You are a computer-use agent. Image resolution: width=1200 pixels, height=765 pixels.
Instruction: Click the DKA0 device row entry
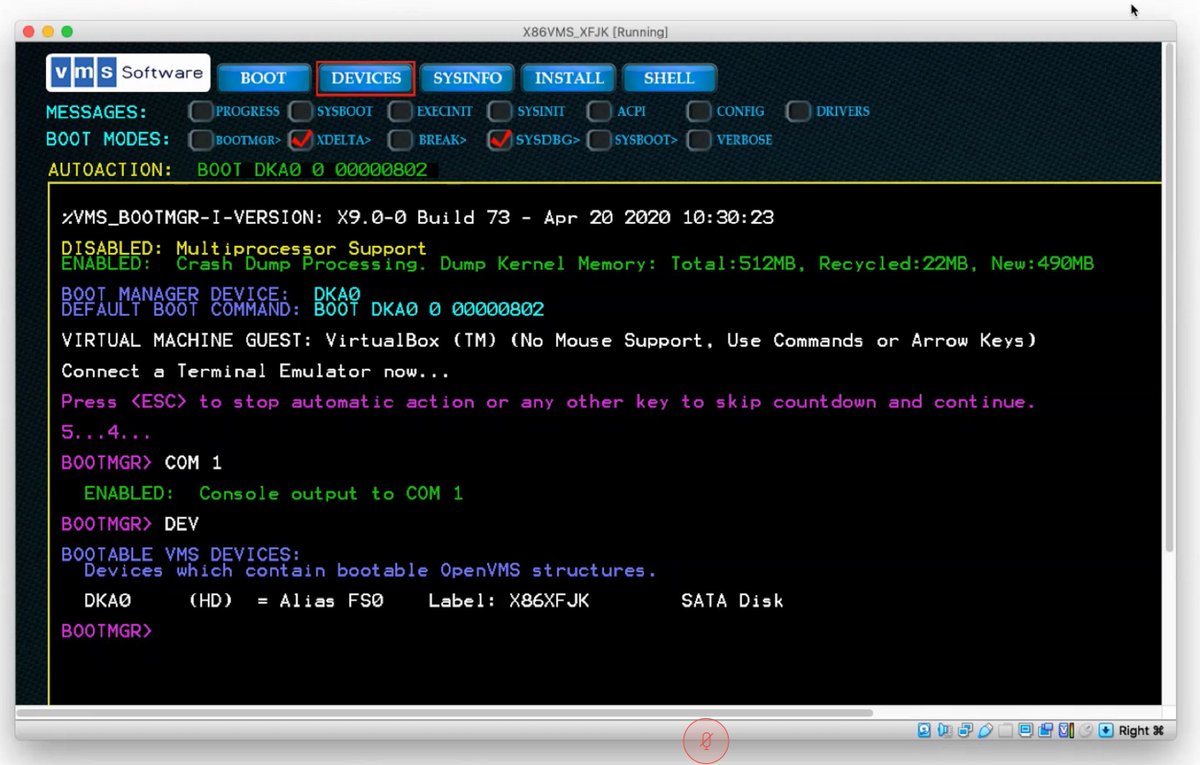[433, 601]
